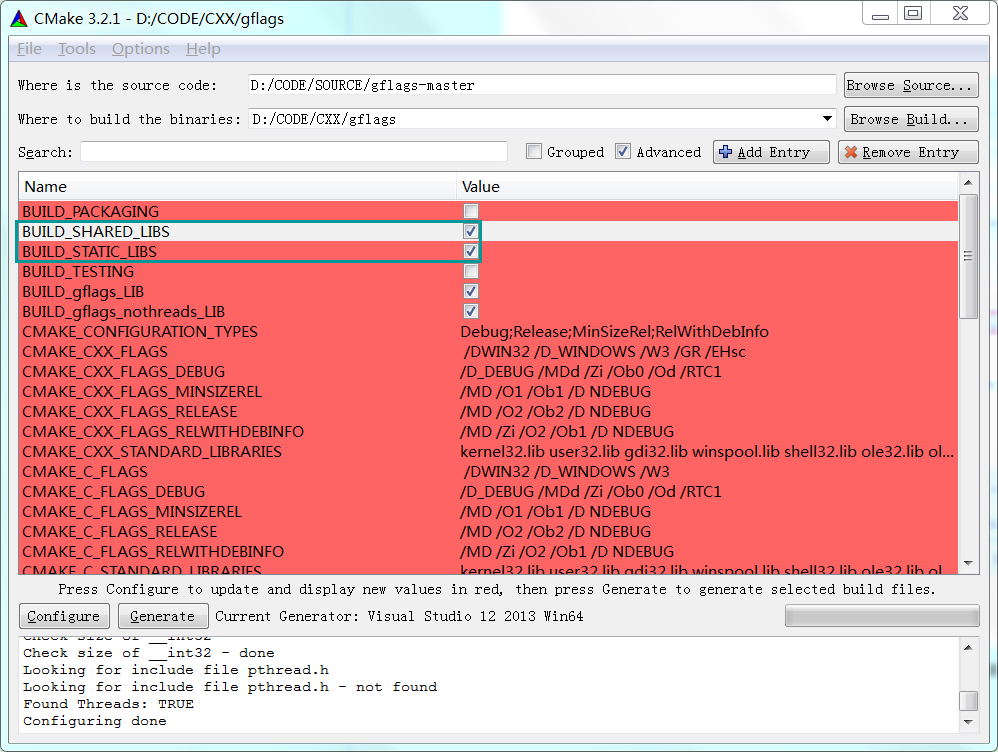Select the CMAKE_CXX_STANDARD_LIBRARIES entry name
Viewport: 998px width, 752px height.
152,451
